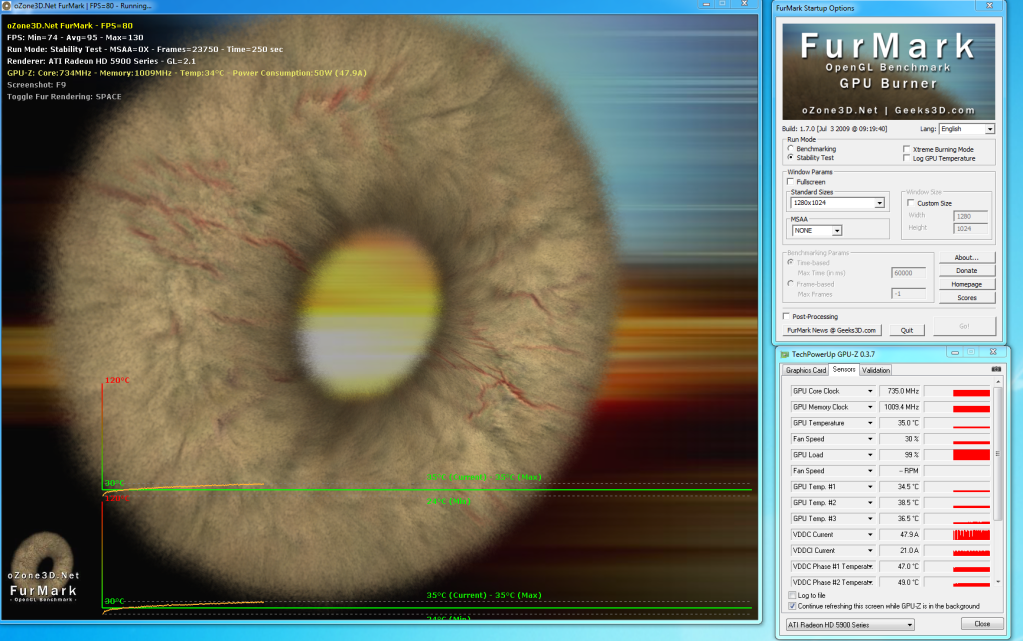Click the FurMark window title bar icon
The height and width of the screenshot is (641, 1023).
[7, 6]
